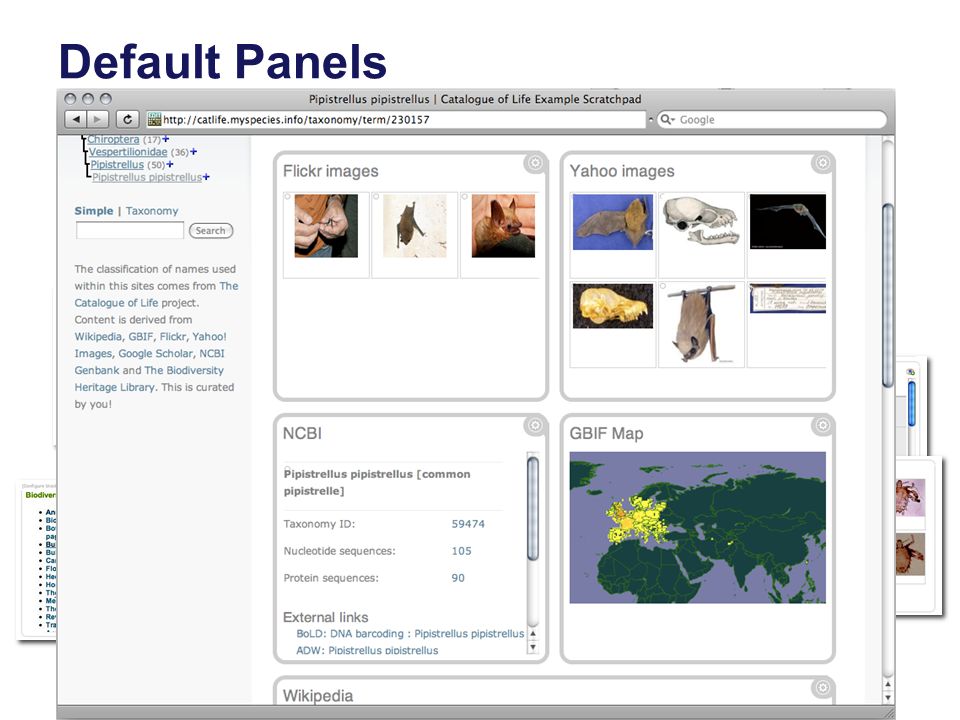Click NCBI panel scroll down arrow
Screen dimensions: 960x720
(x=533, y=647)
